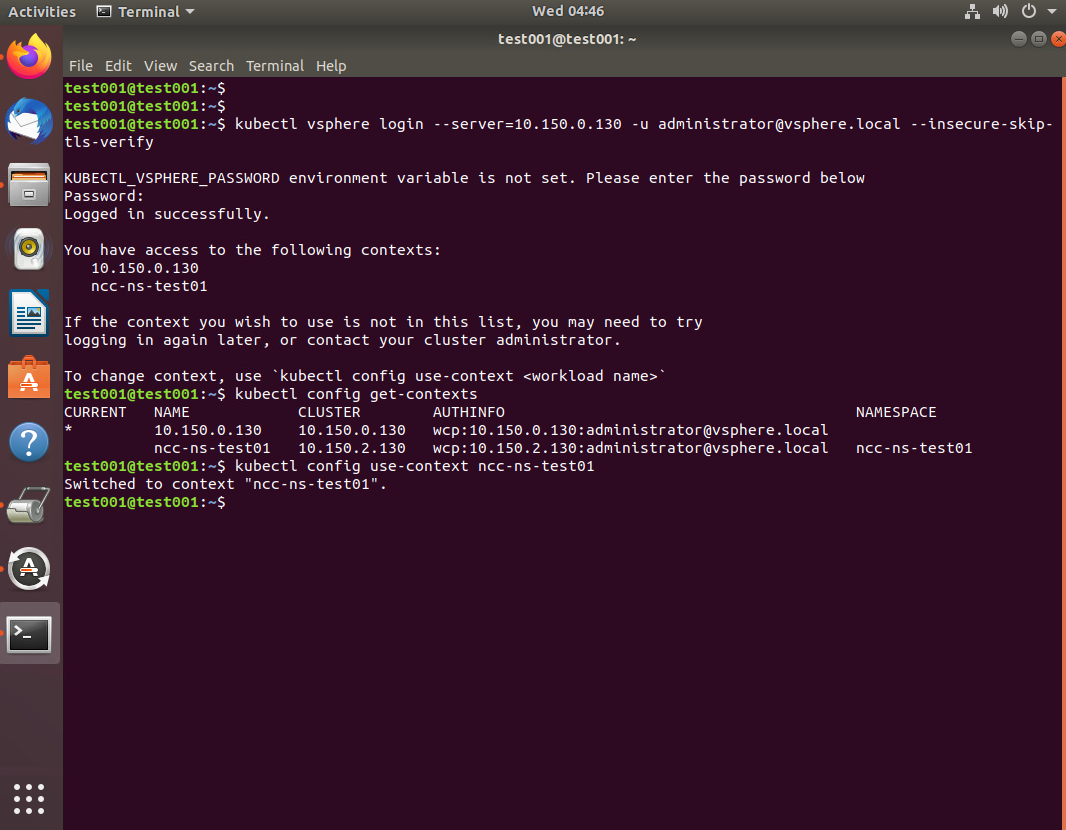This screenshot has height=830, width=1066.
Task: Open the Edit menu
Action: coord(118,66)
